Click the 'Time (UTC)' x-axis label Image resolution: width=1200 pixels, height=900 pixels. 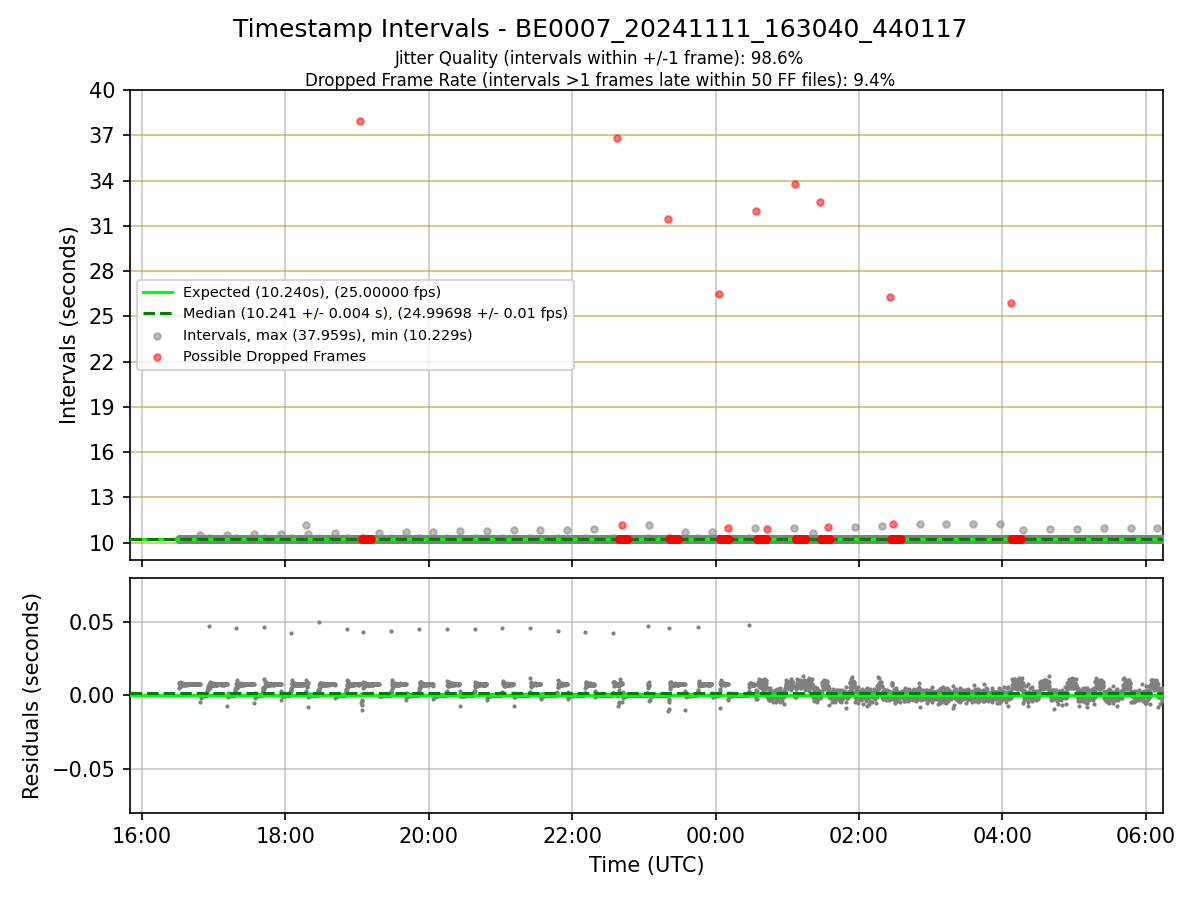click(646, 865)
